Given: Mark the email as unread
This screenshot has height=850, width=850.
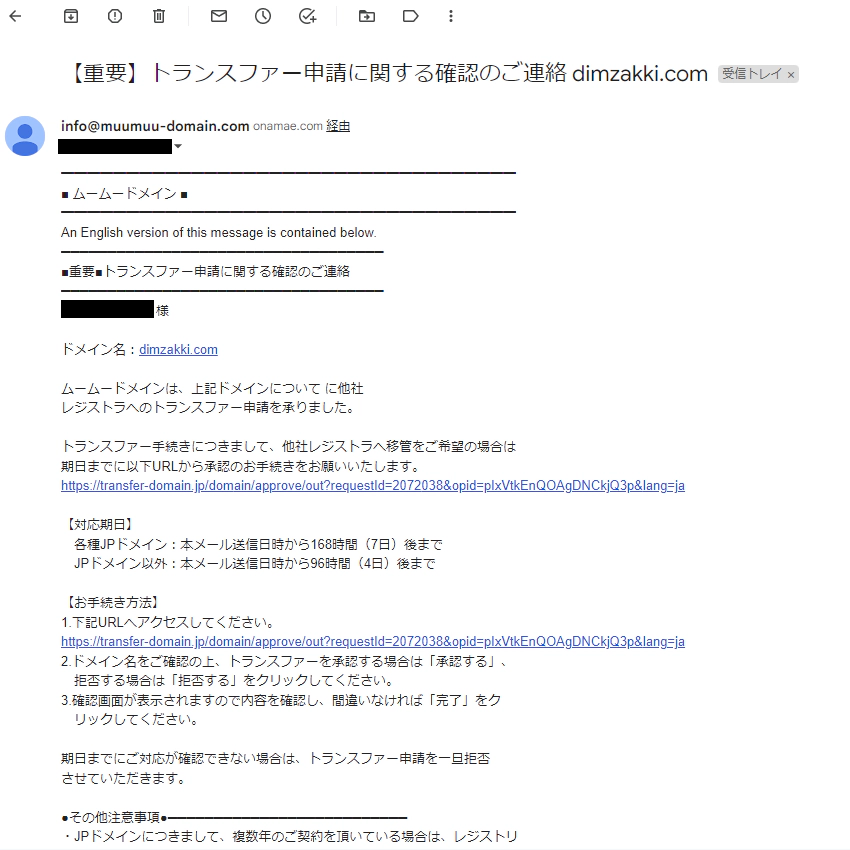Looking at the screenshot, I should (219, 16).
